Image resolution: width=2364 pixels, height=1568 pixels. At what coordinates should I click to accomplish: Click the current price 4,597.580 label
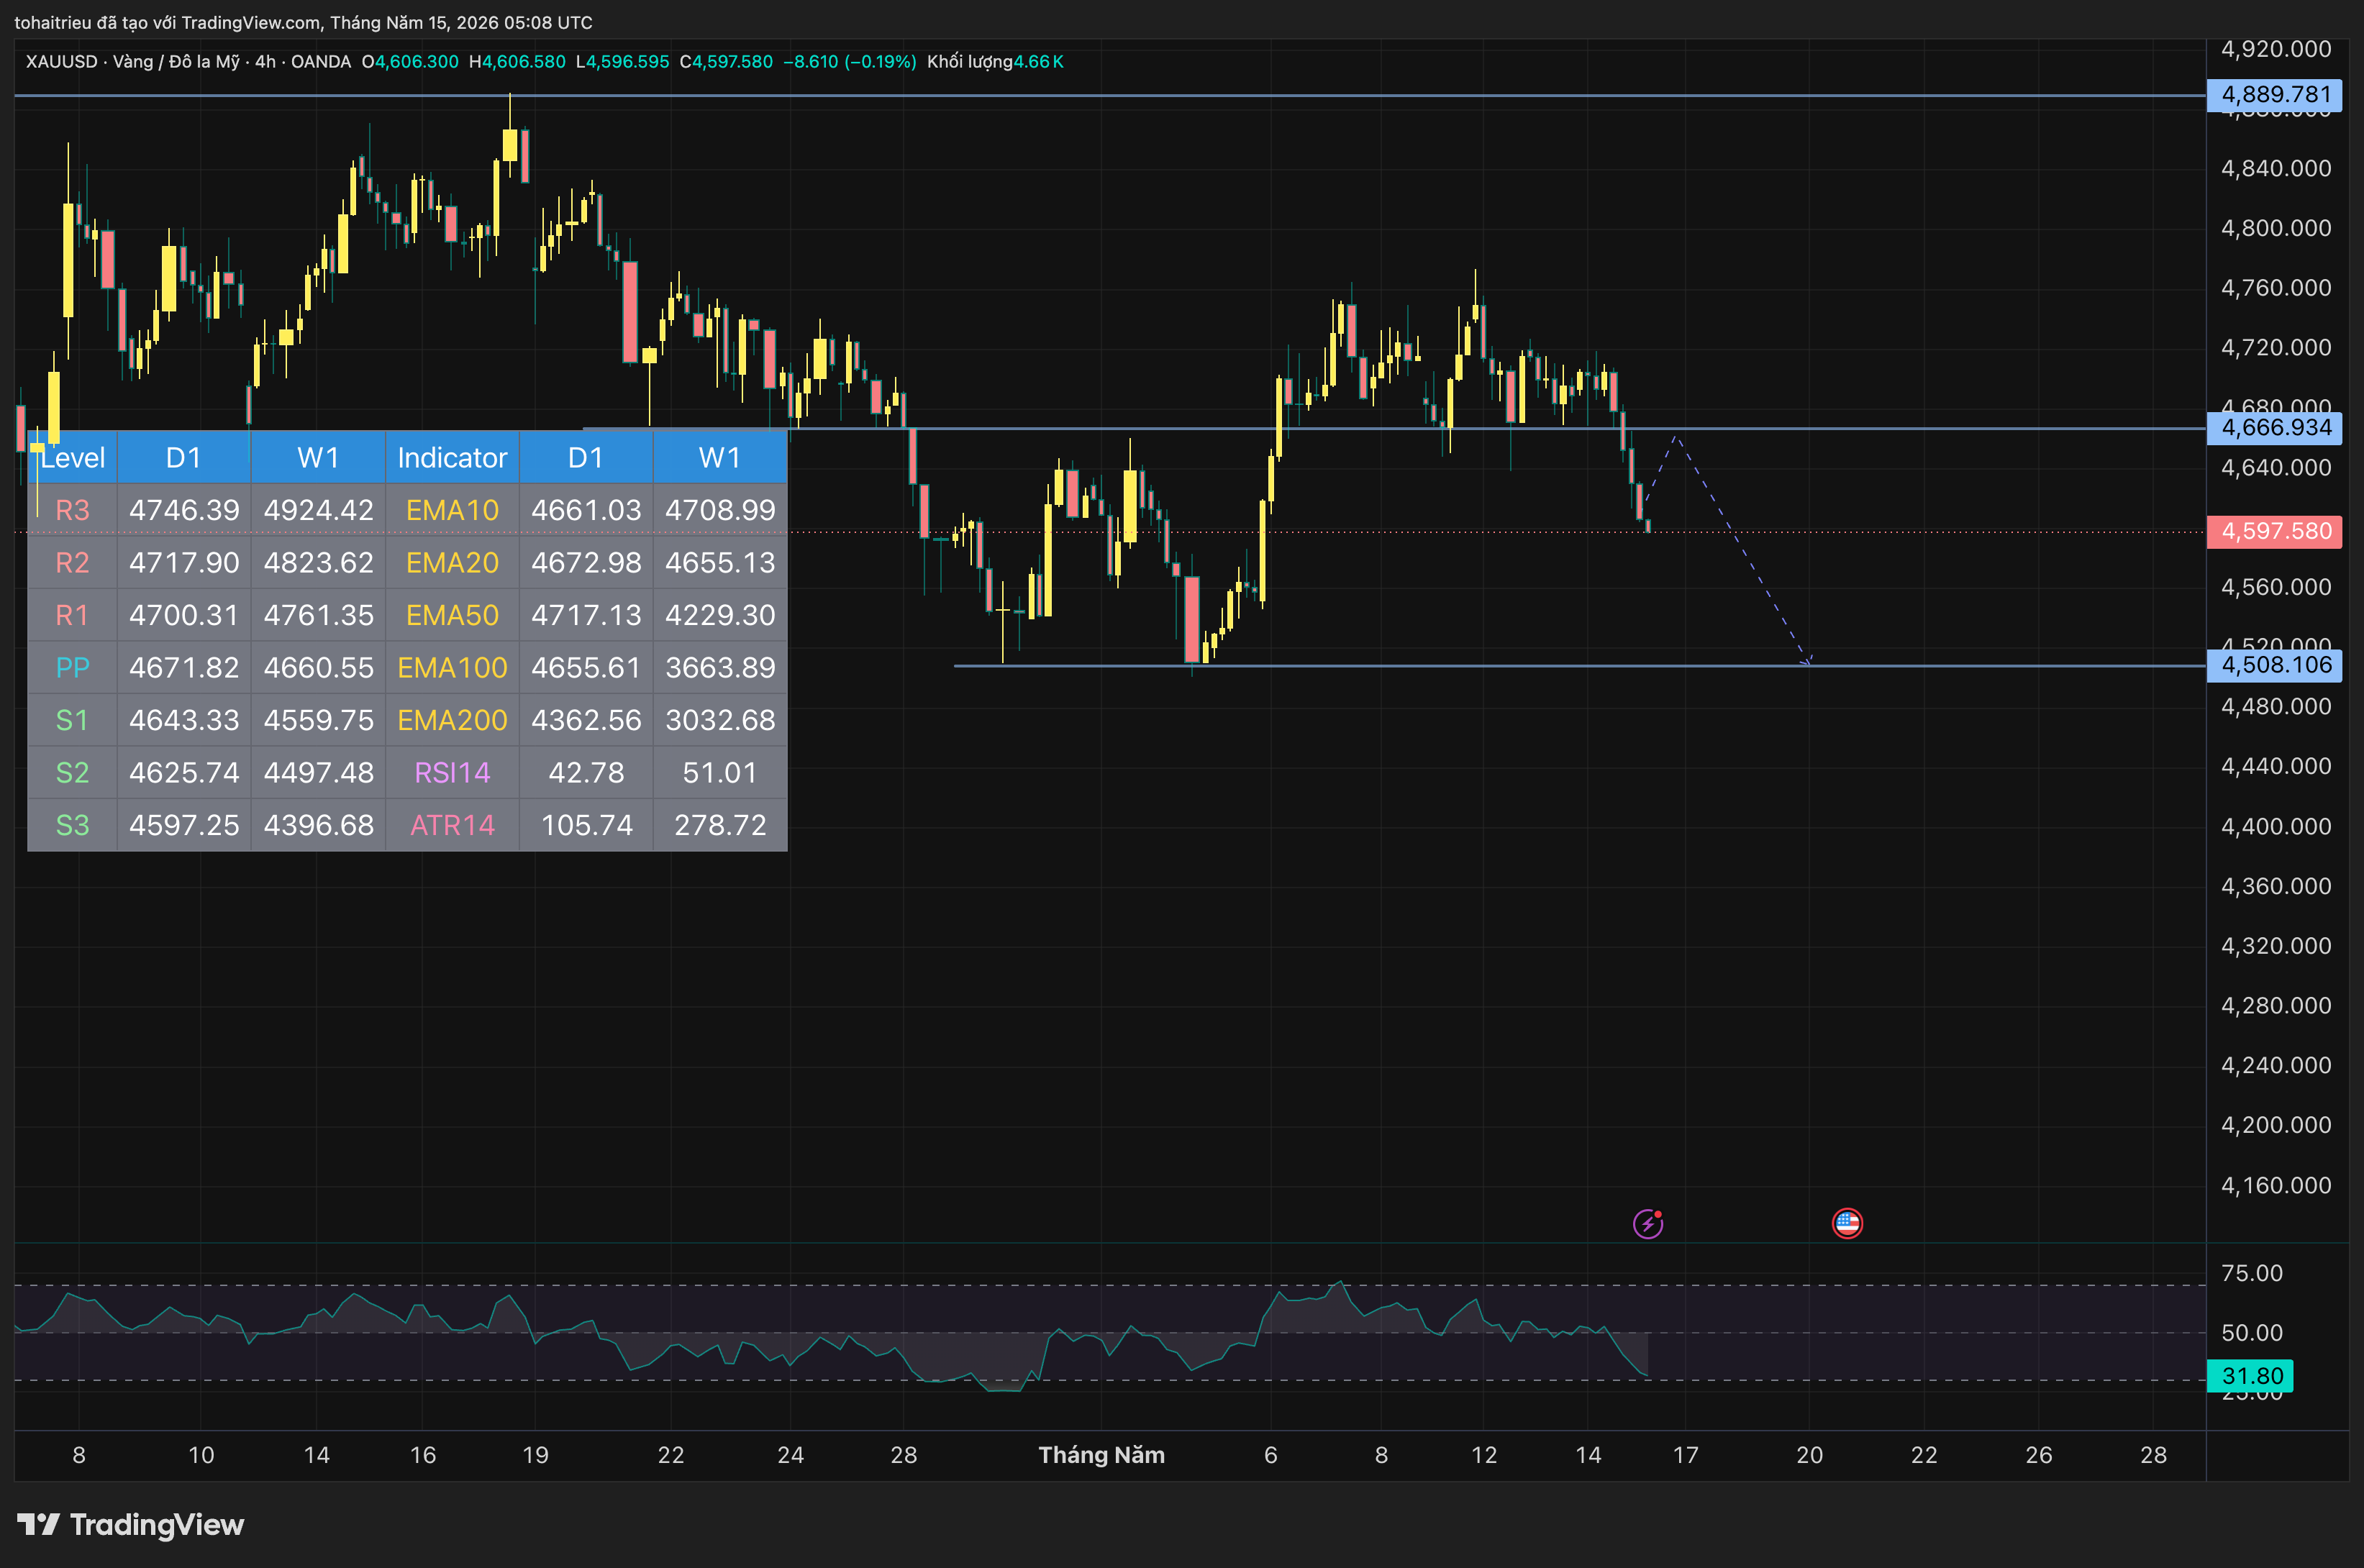[2274, 531]
